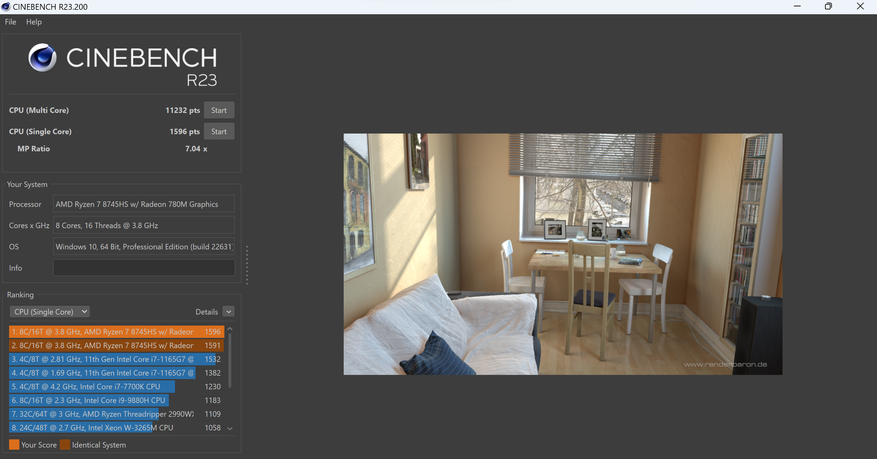
Task: Select ranking entry 1 with score 1596
Action: 116,332
